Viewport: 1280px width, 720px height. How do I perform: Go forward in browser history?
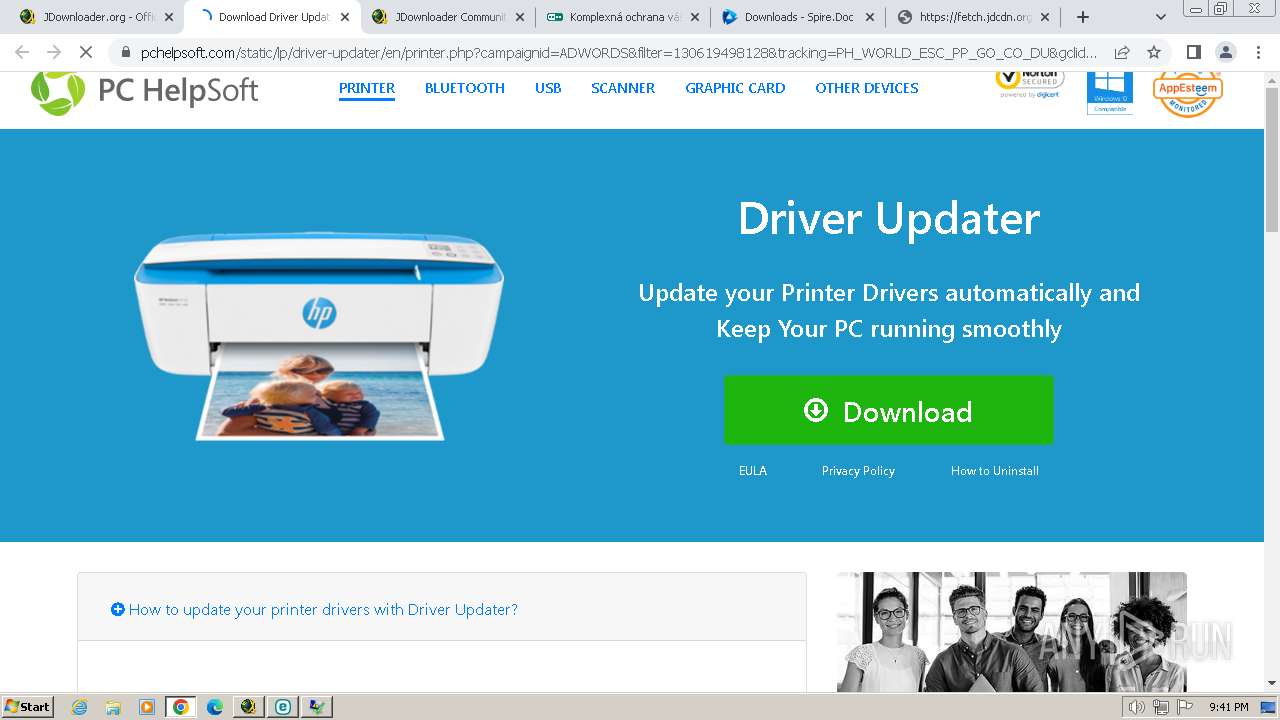54,52
